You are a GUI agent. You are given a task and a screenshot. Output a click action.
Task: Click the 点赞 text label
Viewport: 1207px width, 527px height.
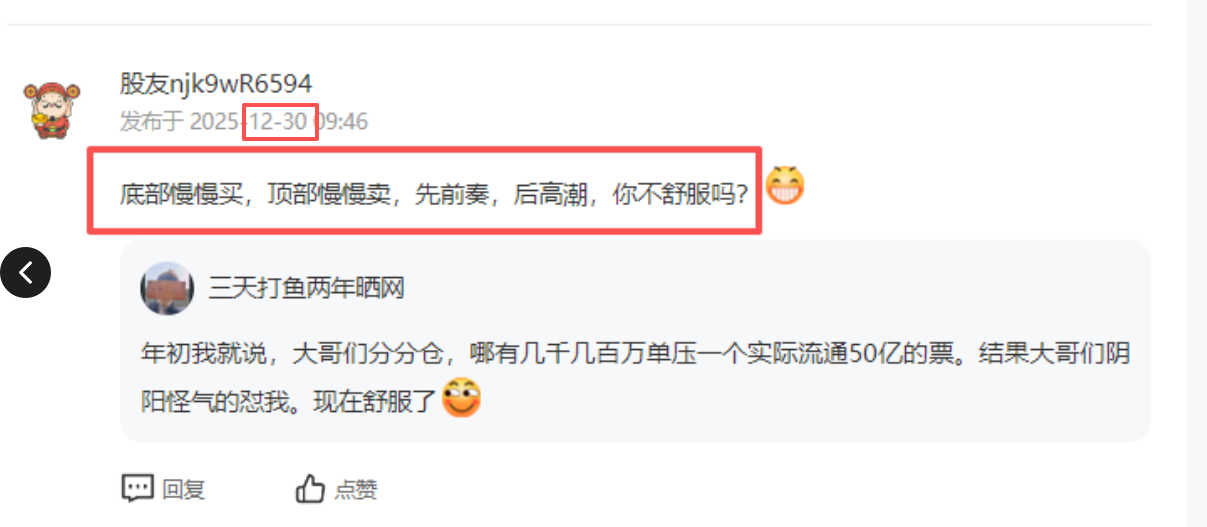(356, 489)
